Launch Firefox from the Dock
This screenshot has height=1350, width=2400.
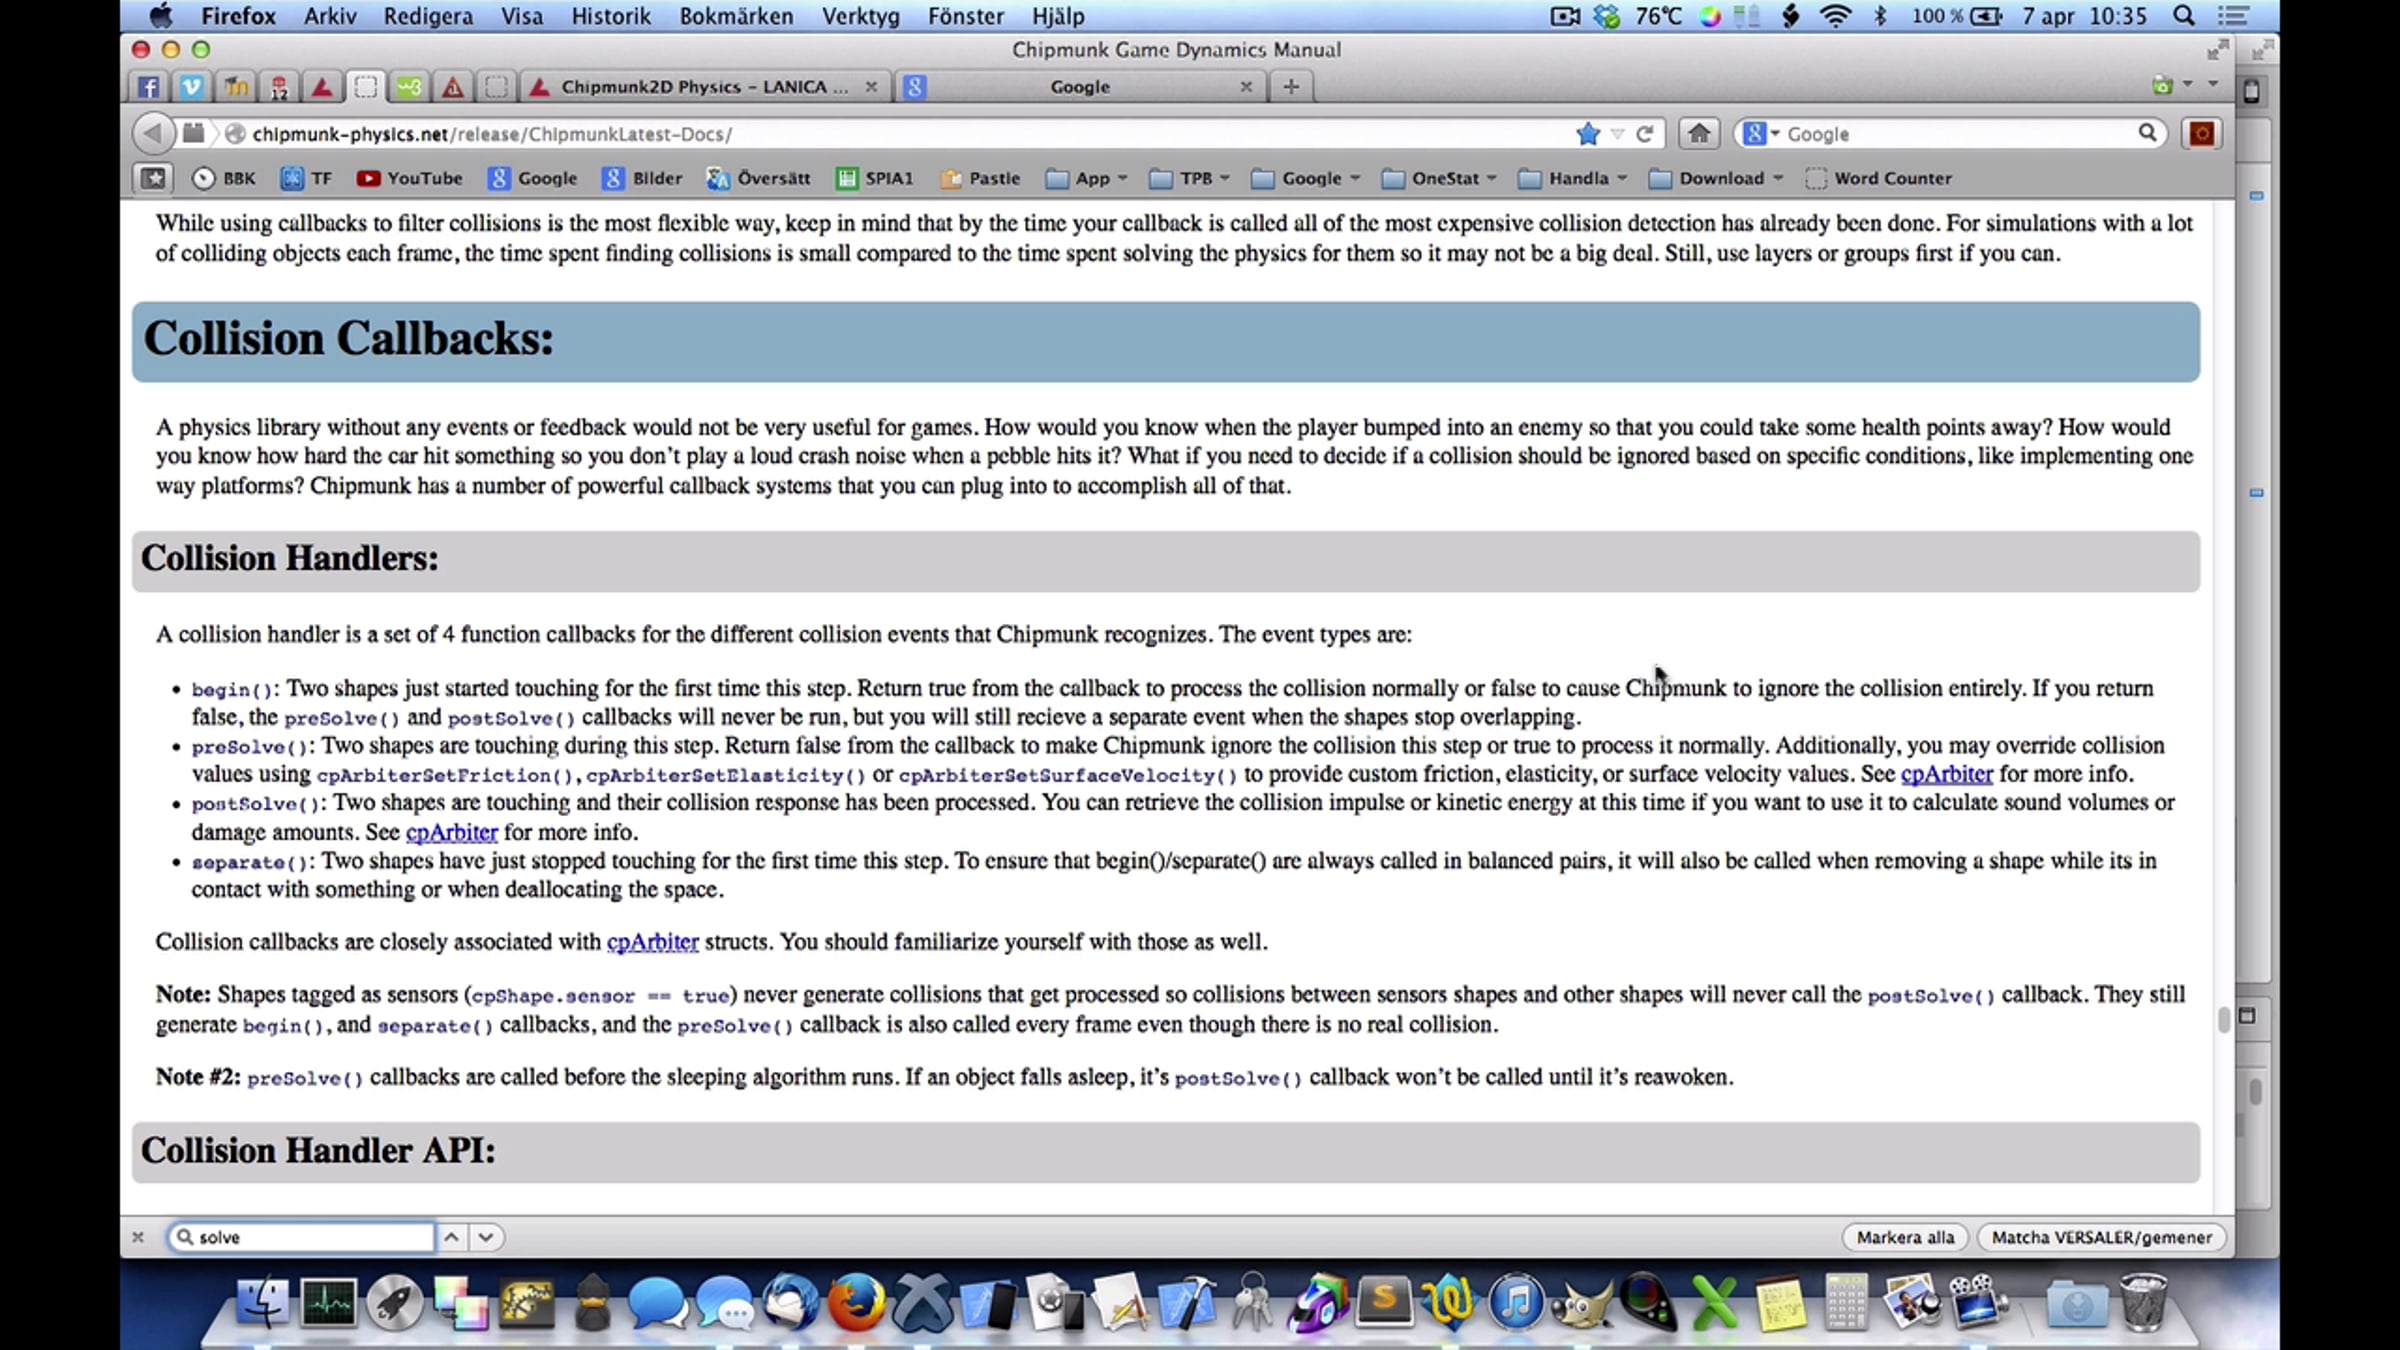(856, 1302)
